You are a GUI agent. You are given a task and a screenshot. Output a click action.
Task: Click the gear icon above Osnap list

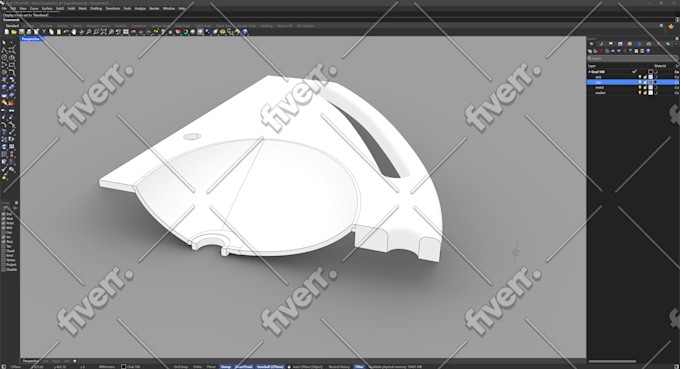(x=16, y=202)
